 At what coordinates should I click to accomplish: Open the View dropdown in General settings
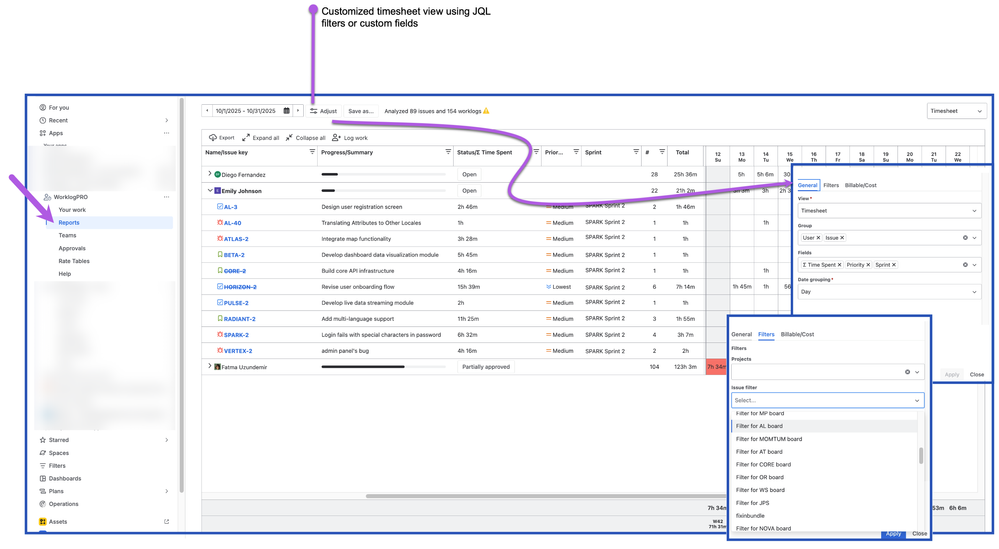click(889, 211)
